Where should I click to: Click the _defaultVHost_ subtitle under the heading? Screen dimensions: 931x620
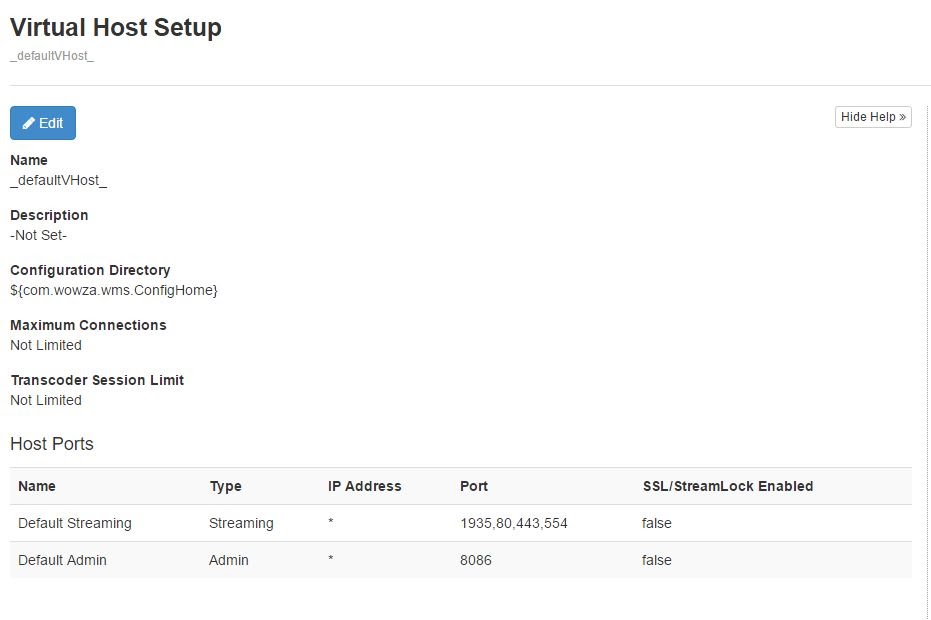coord(52,56)
